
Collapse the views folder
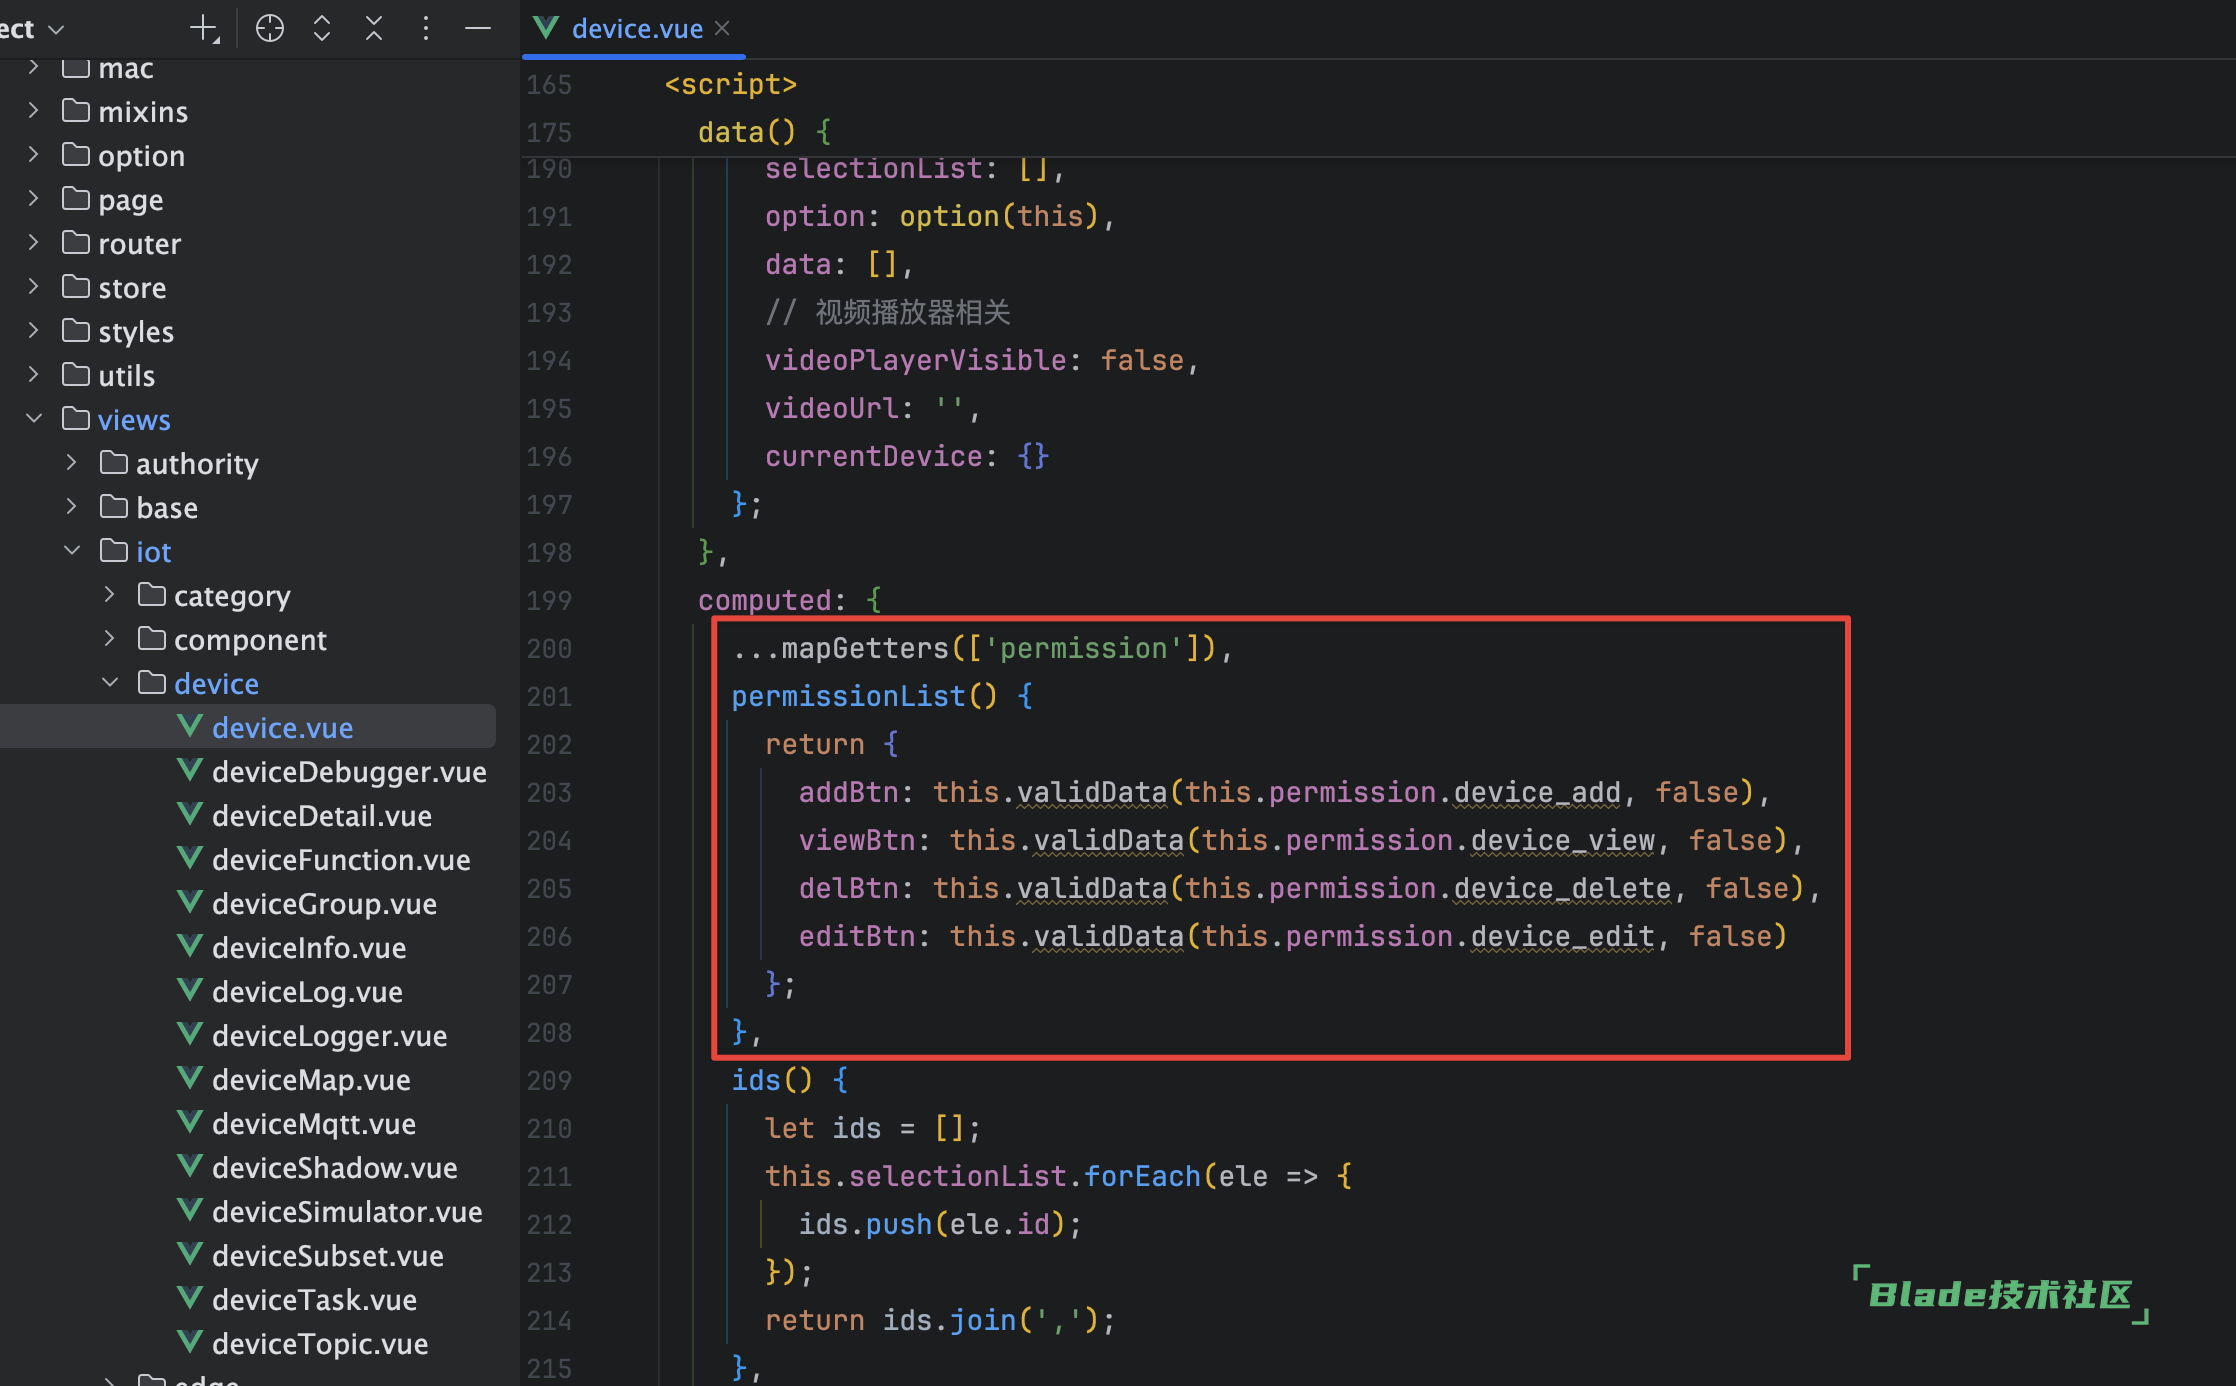tap(34, 419)
